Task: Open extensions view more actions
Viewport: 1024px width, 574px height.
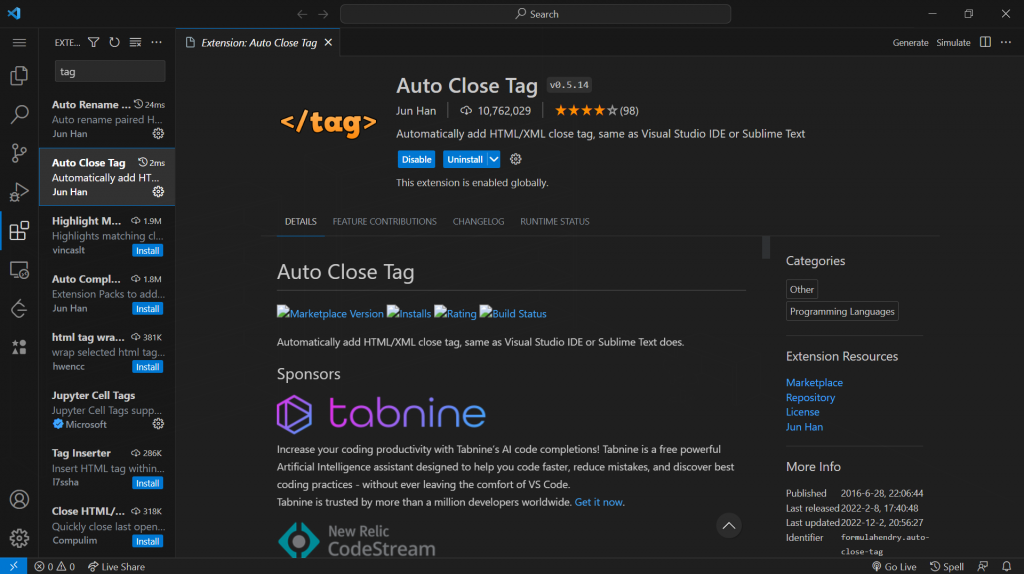Action: coord(156,42)
